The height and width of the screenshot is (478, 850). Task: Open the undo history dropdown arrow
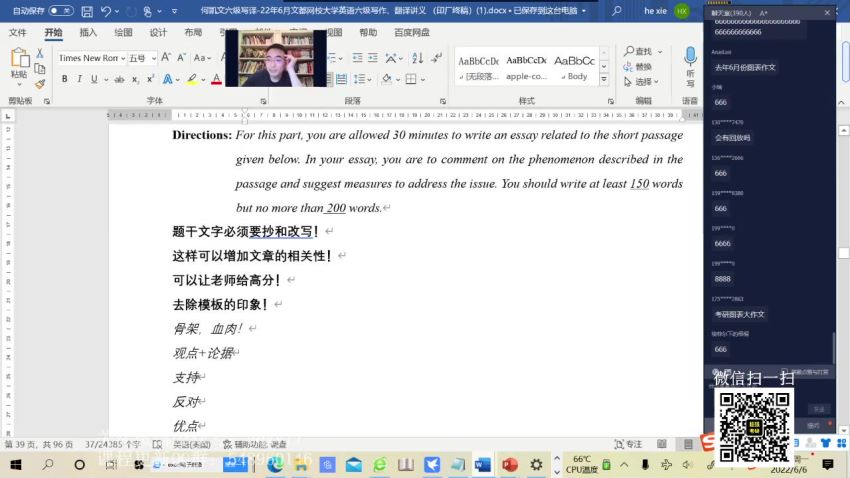[117, 11]
